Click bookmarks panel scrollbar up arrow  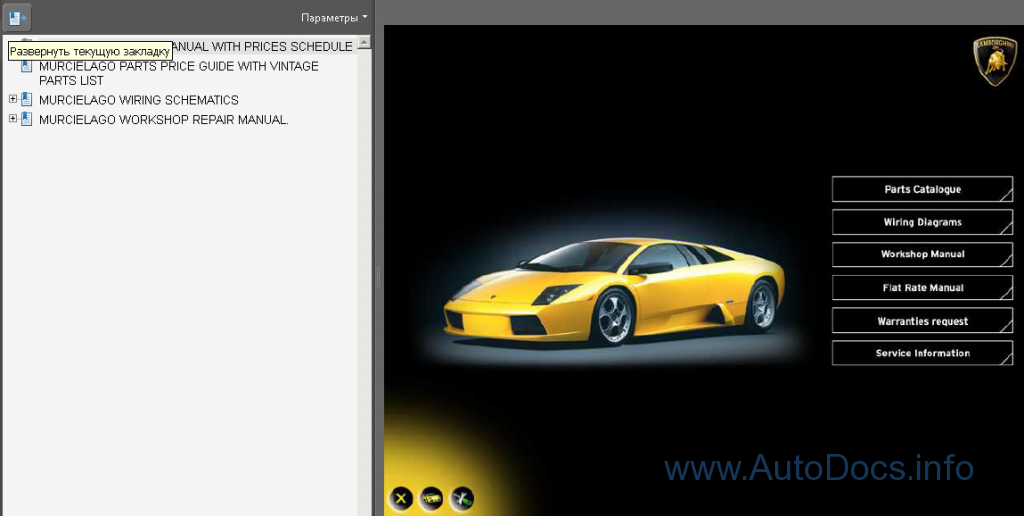coord(364,42)
